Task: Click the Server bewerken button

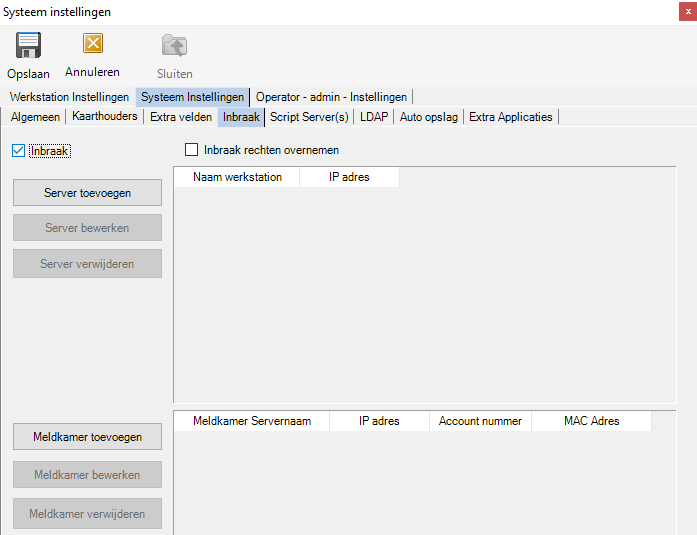Action: [88, 228]
